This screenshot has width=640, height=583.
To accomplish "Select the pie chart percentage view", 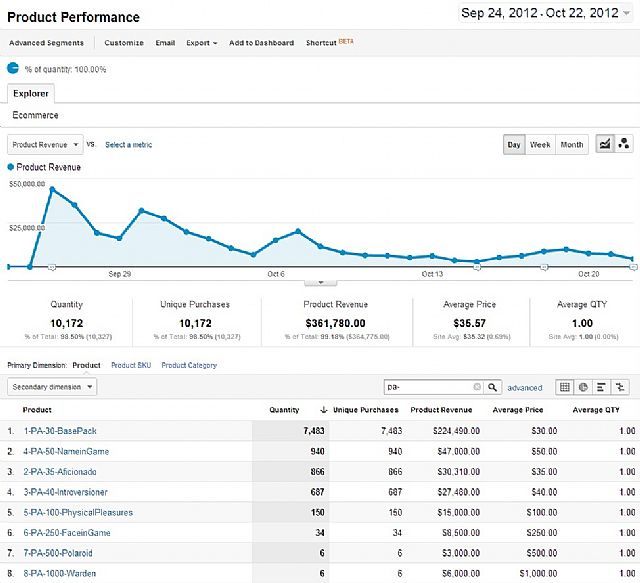I will pos(583,386).
